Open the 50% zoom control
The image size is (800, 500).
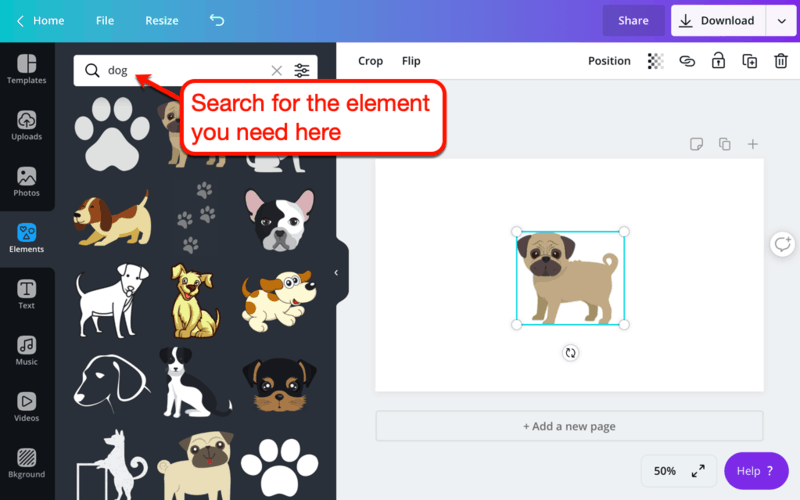665,471
